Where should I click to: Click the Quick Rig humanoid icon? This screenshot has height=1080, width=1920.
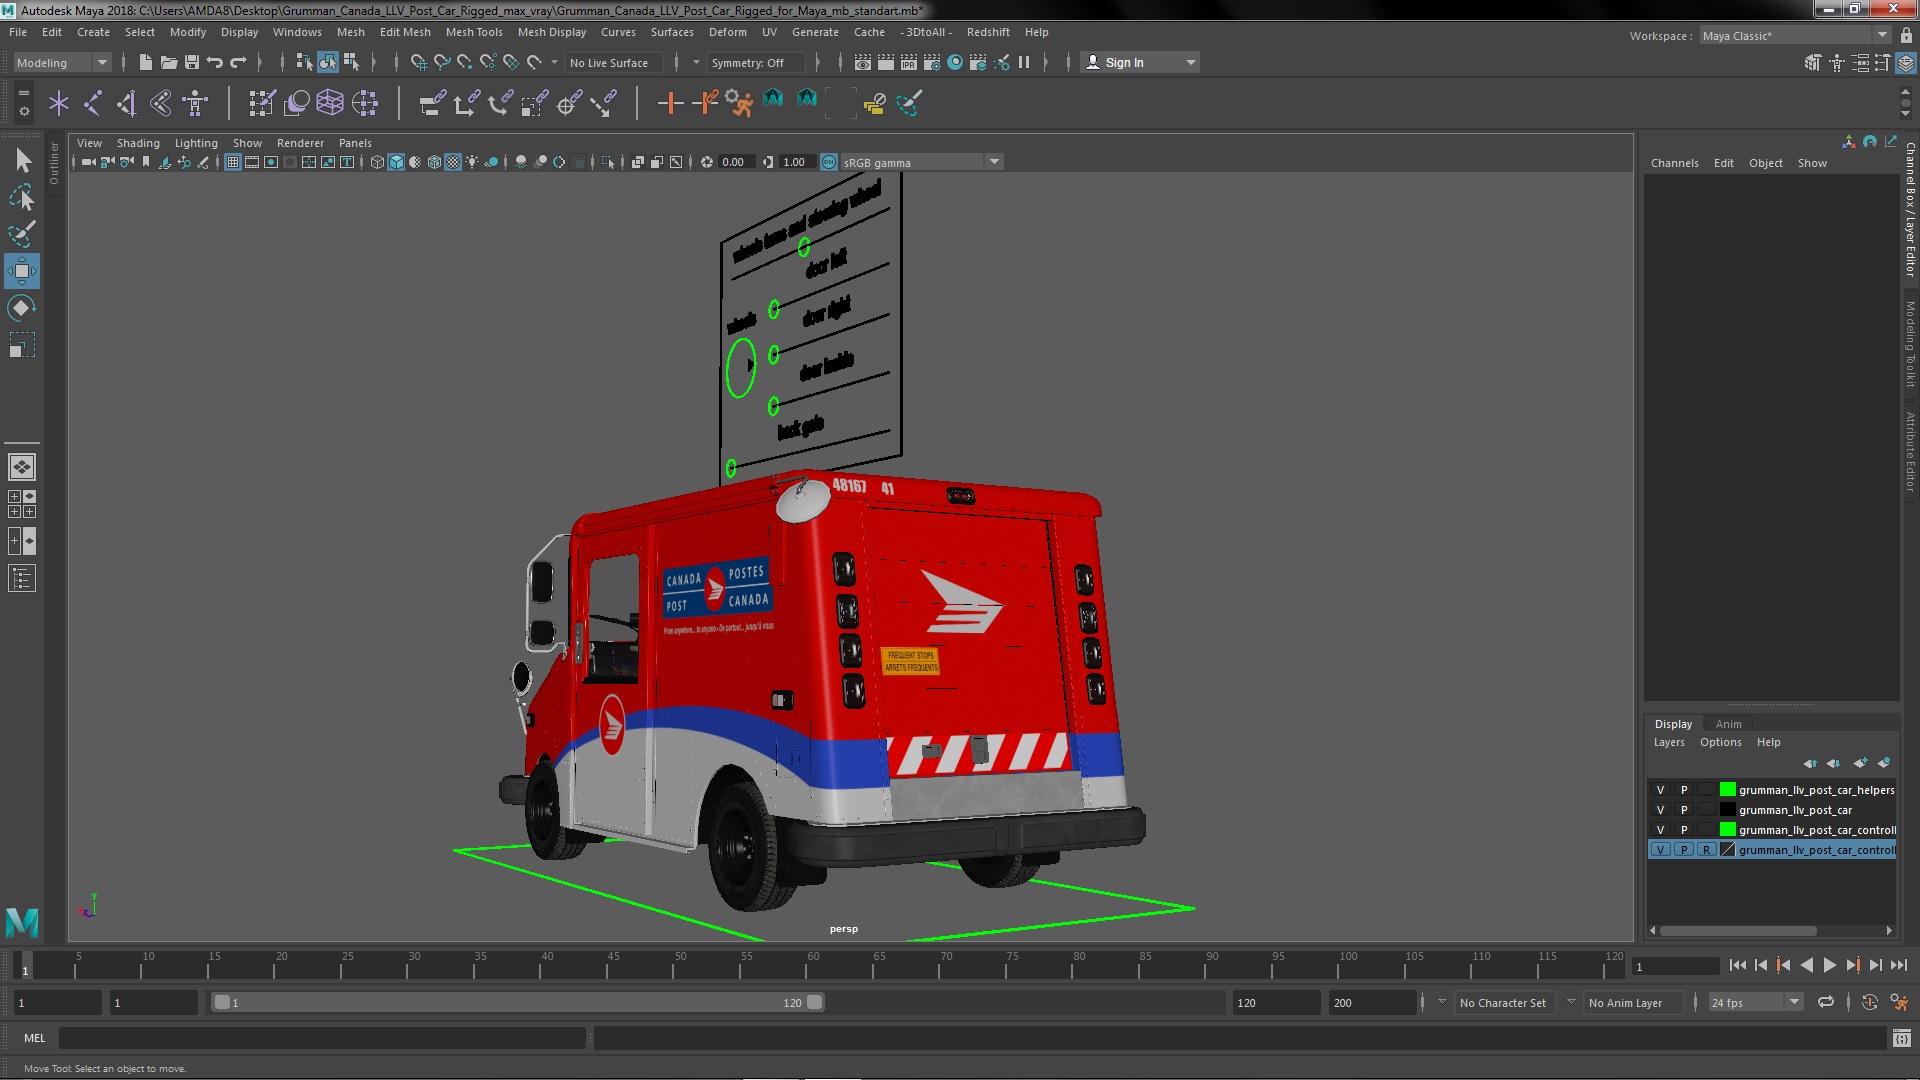[x=195, y=103]
